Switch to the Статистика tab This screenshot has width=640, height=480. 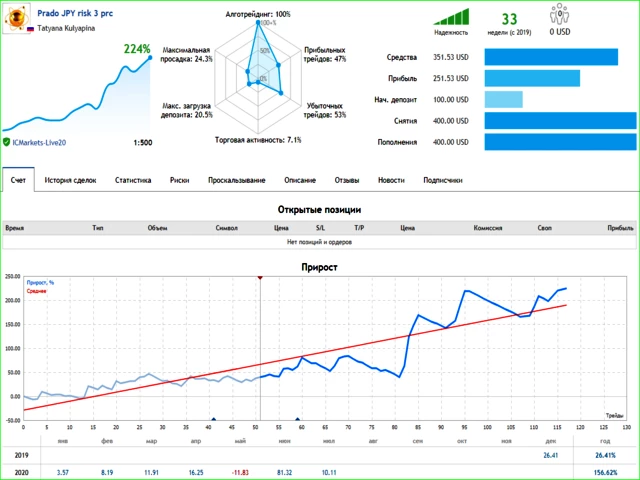point(133,180)
